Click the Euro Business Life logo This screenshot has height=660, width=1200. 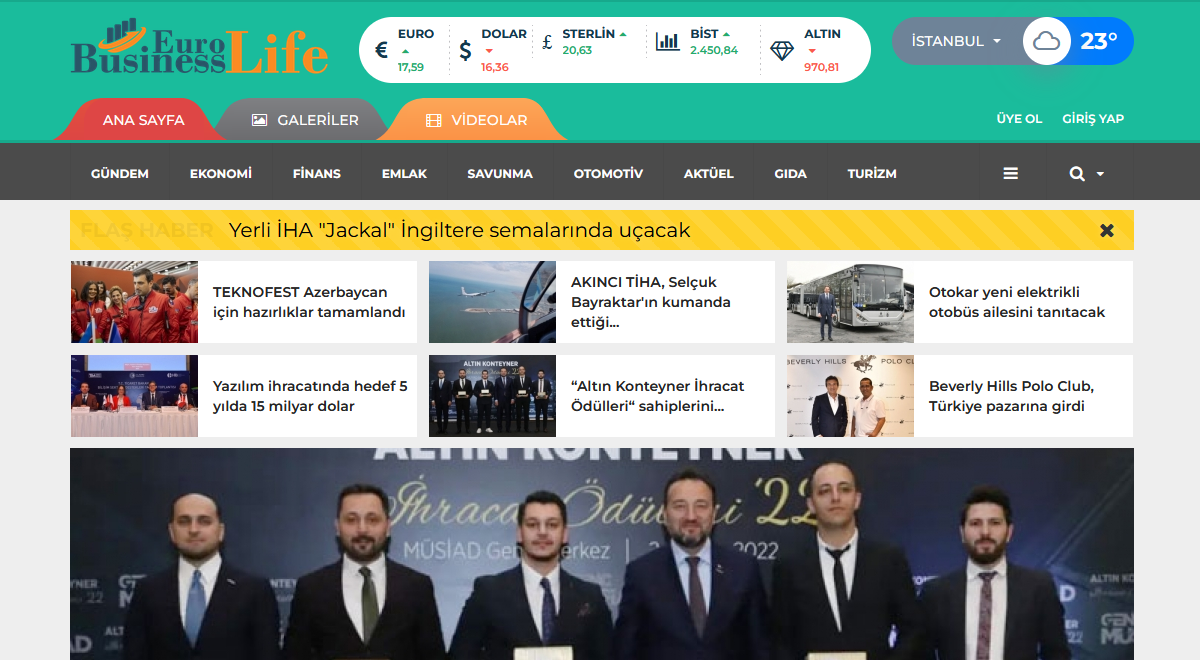point(199,49)
